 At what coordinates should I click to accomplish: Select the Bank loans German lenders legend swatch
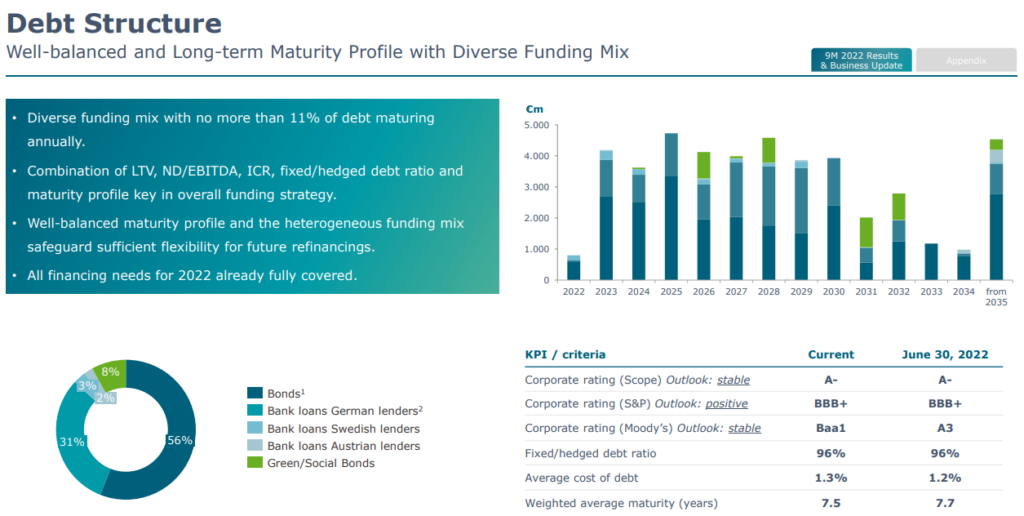(x=255, y=411)
